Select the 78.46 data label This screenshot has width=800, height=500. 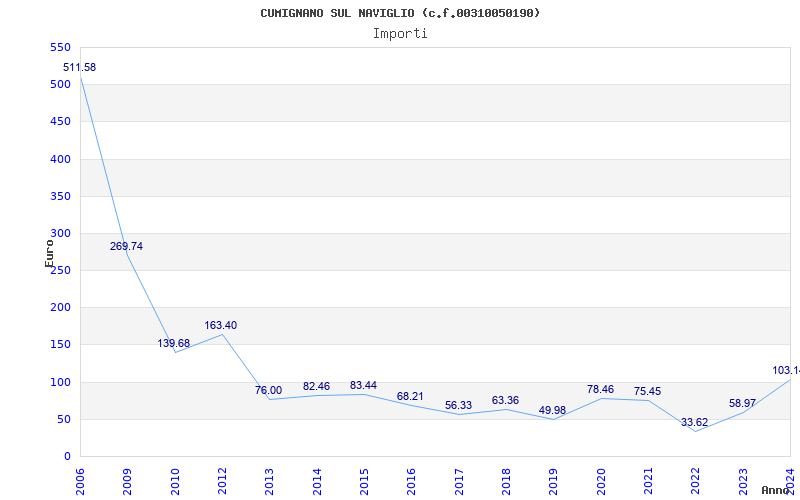tap(600, 390)
